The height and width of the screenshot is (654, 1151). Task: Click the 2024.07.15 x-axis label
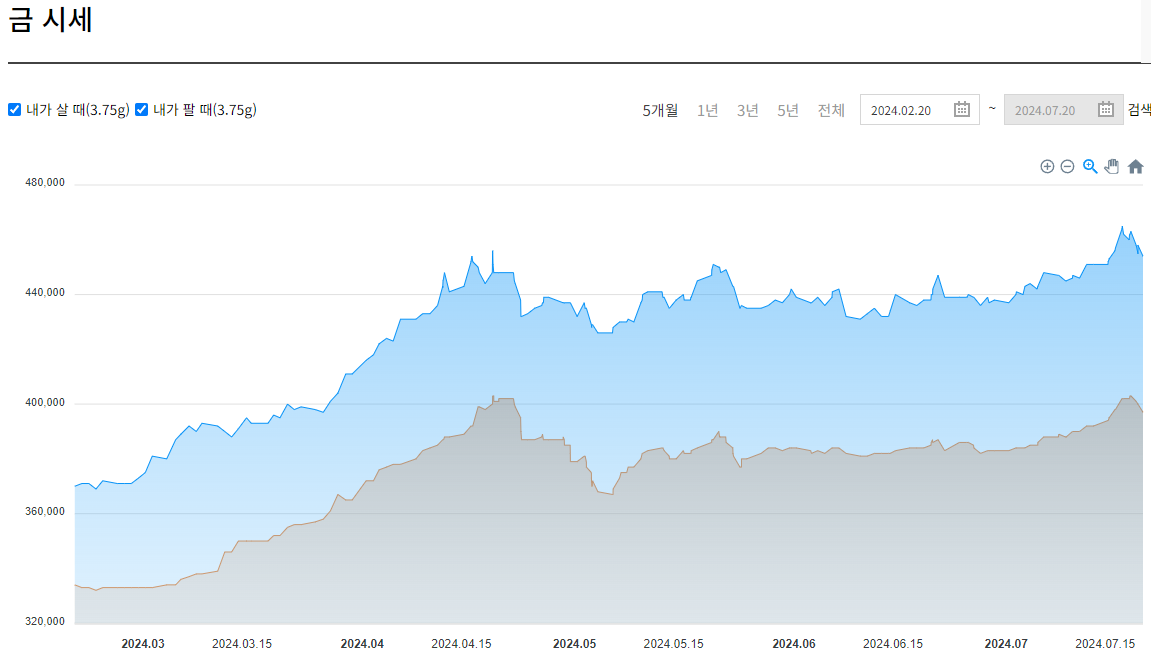click(x=1105, y=644)
